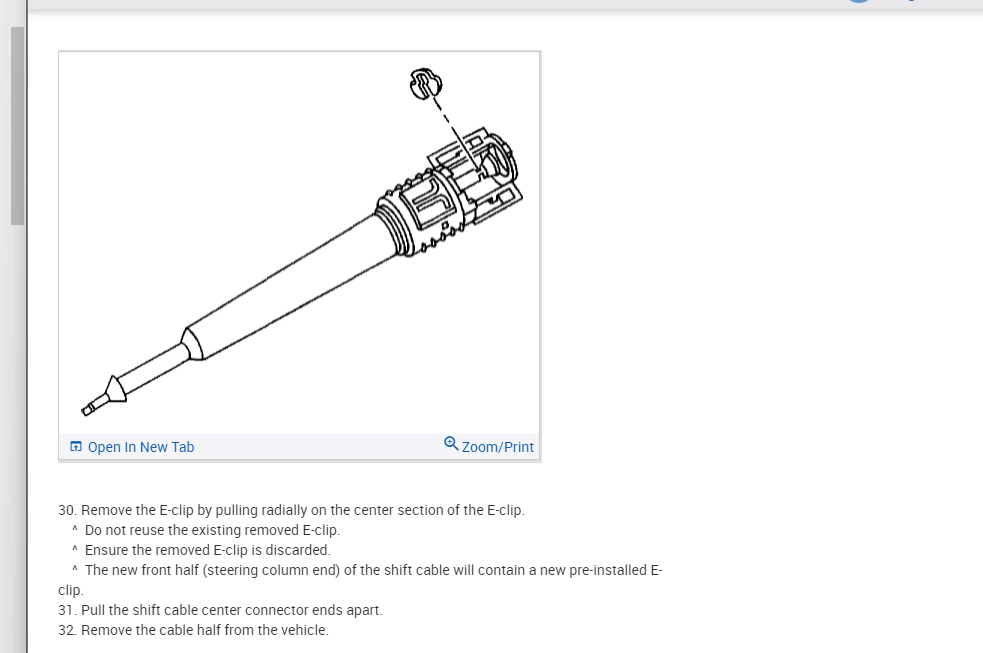Image resolution: width=983 pixels, height=653 pixels.
Task: Click the Zoom/Print link
Action: (497, 447)
